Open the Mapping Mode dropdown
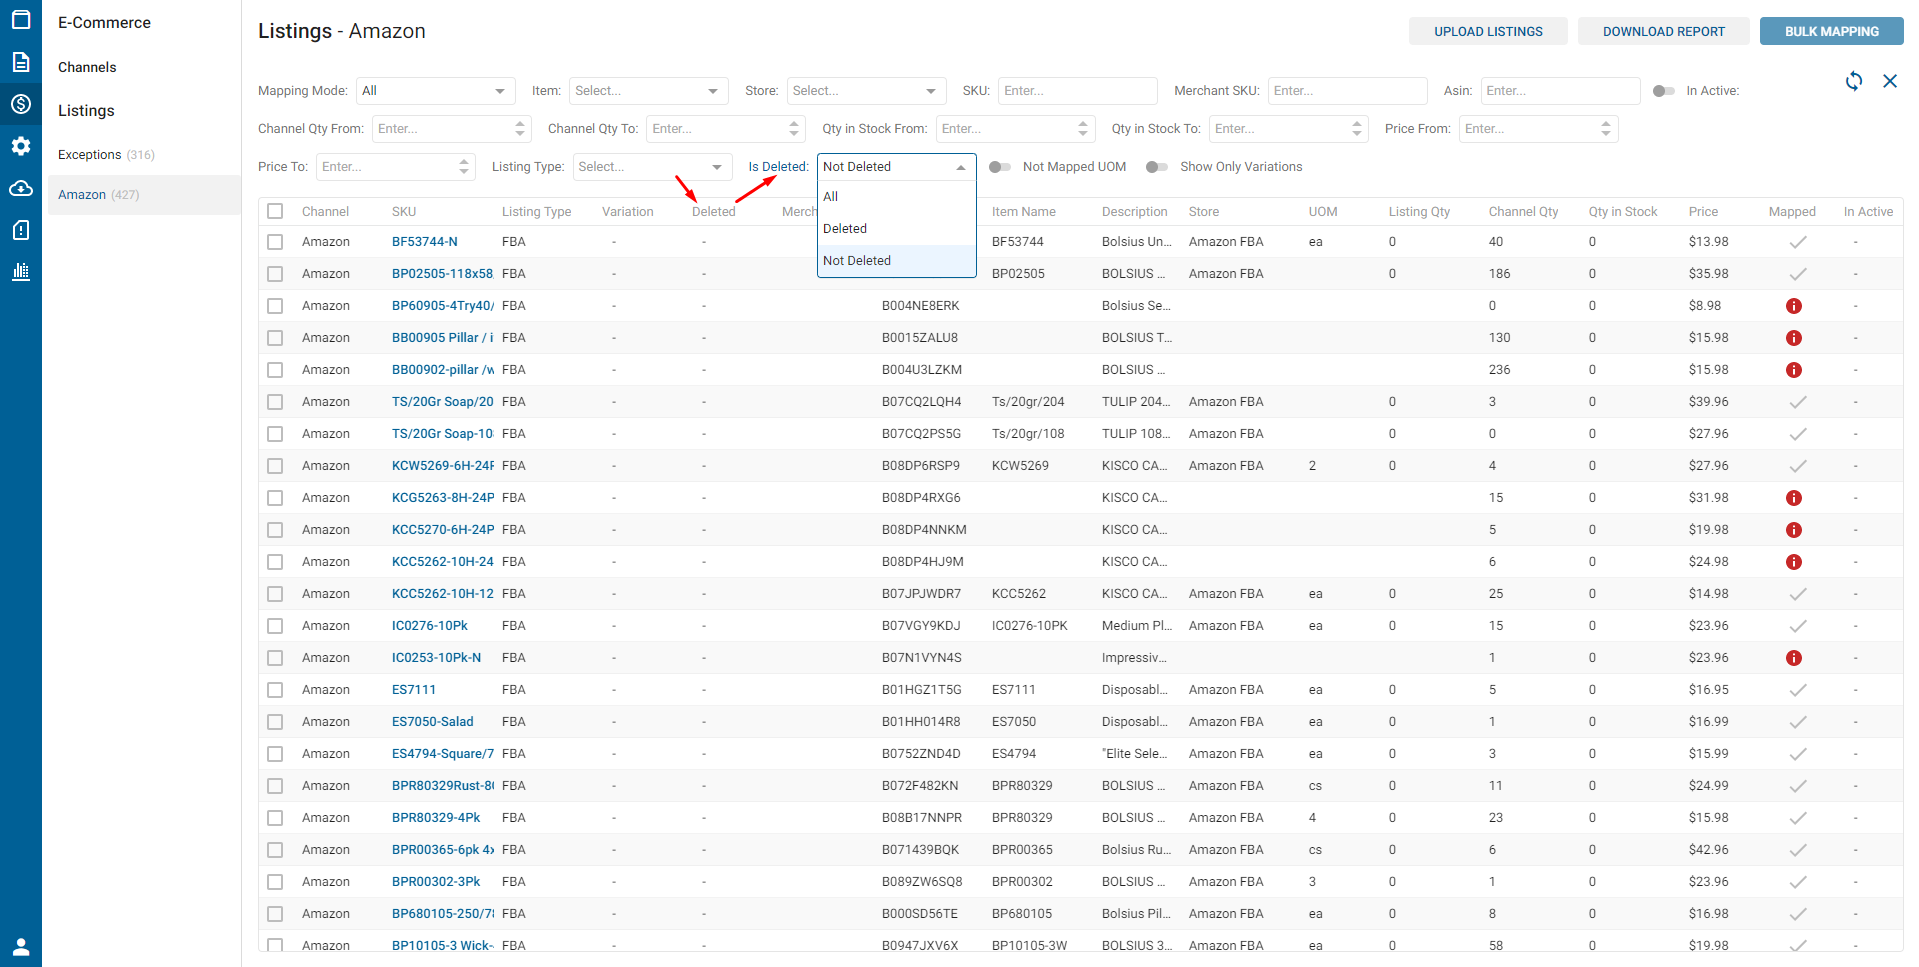This screenshot has width=1919, height=967. tap(435, 91)
